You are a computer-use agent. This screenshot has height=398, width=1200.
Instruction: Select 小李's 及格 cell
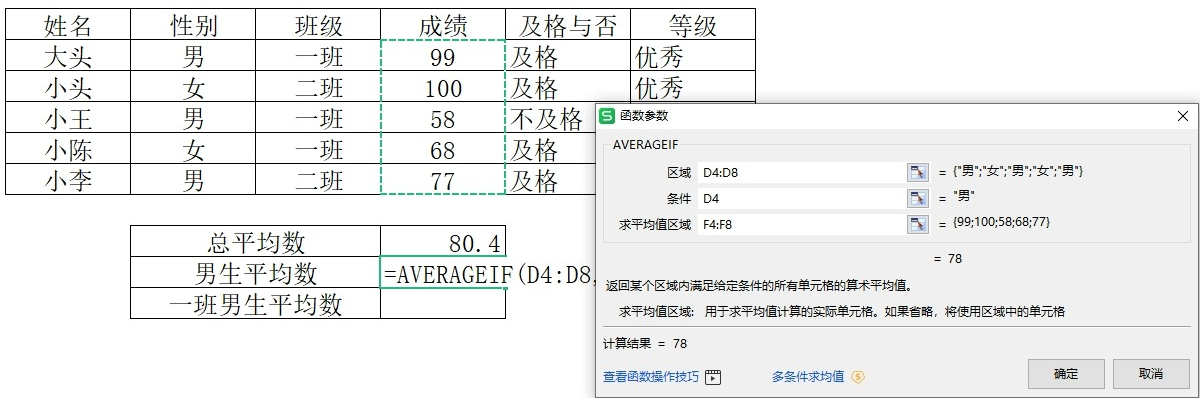[550, 180]
